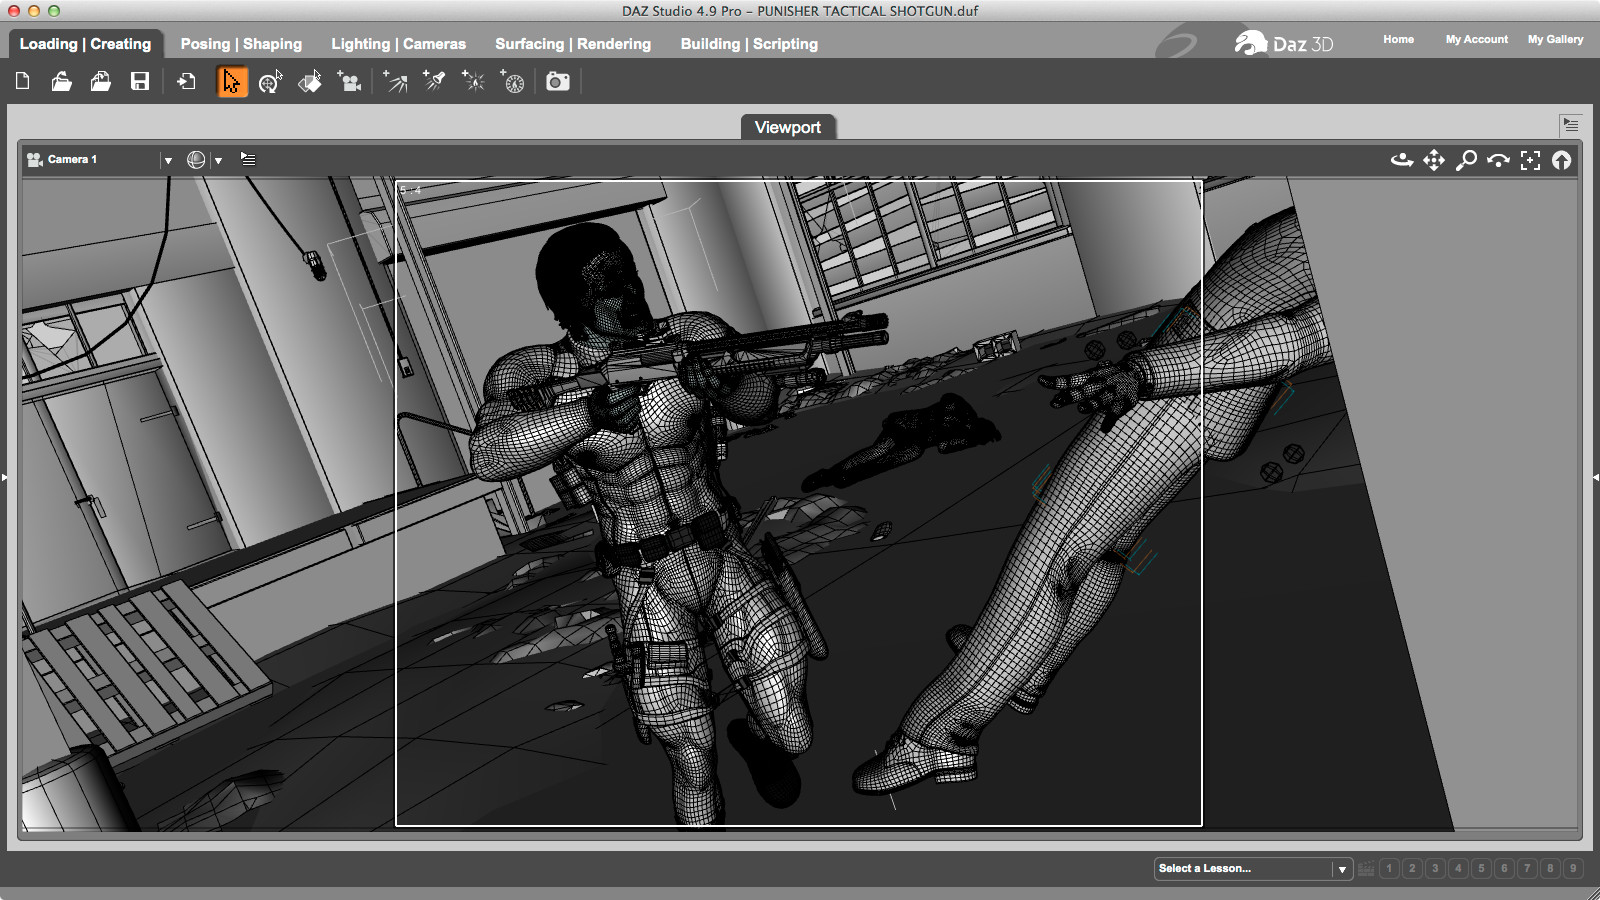Screen dimensions: 1600x900
Task: Click lesson step 5 button
Action: (1481, 868)
